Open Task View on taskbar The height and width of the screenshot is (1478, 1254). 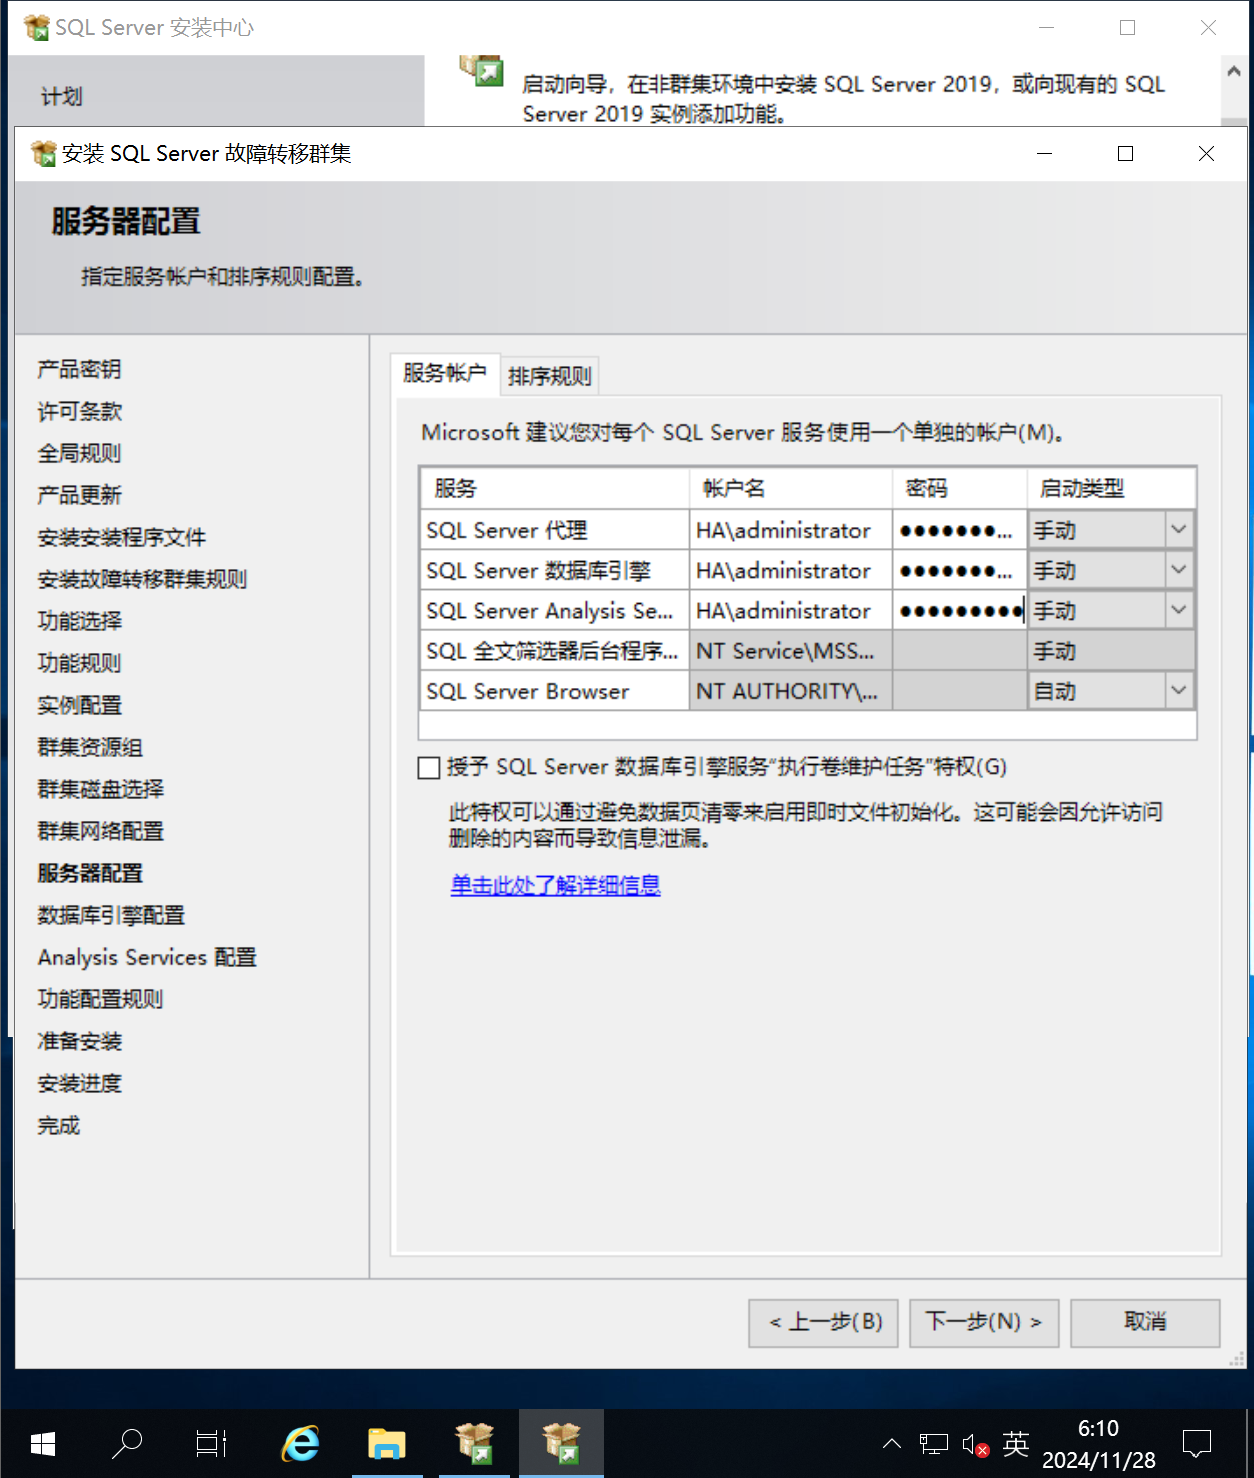[211, 1443]
